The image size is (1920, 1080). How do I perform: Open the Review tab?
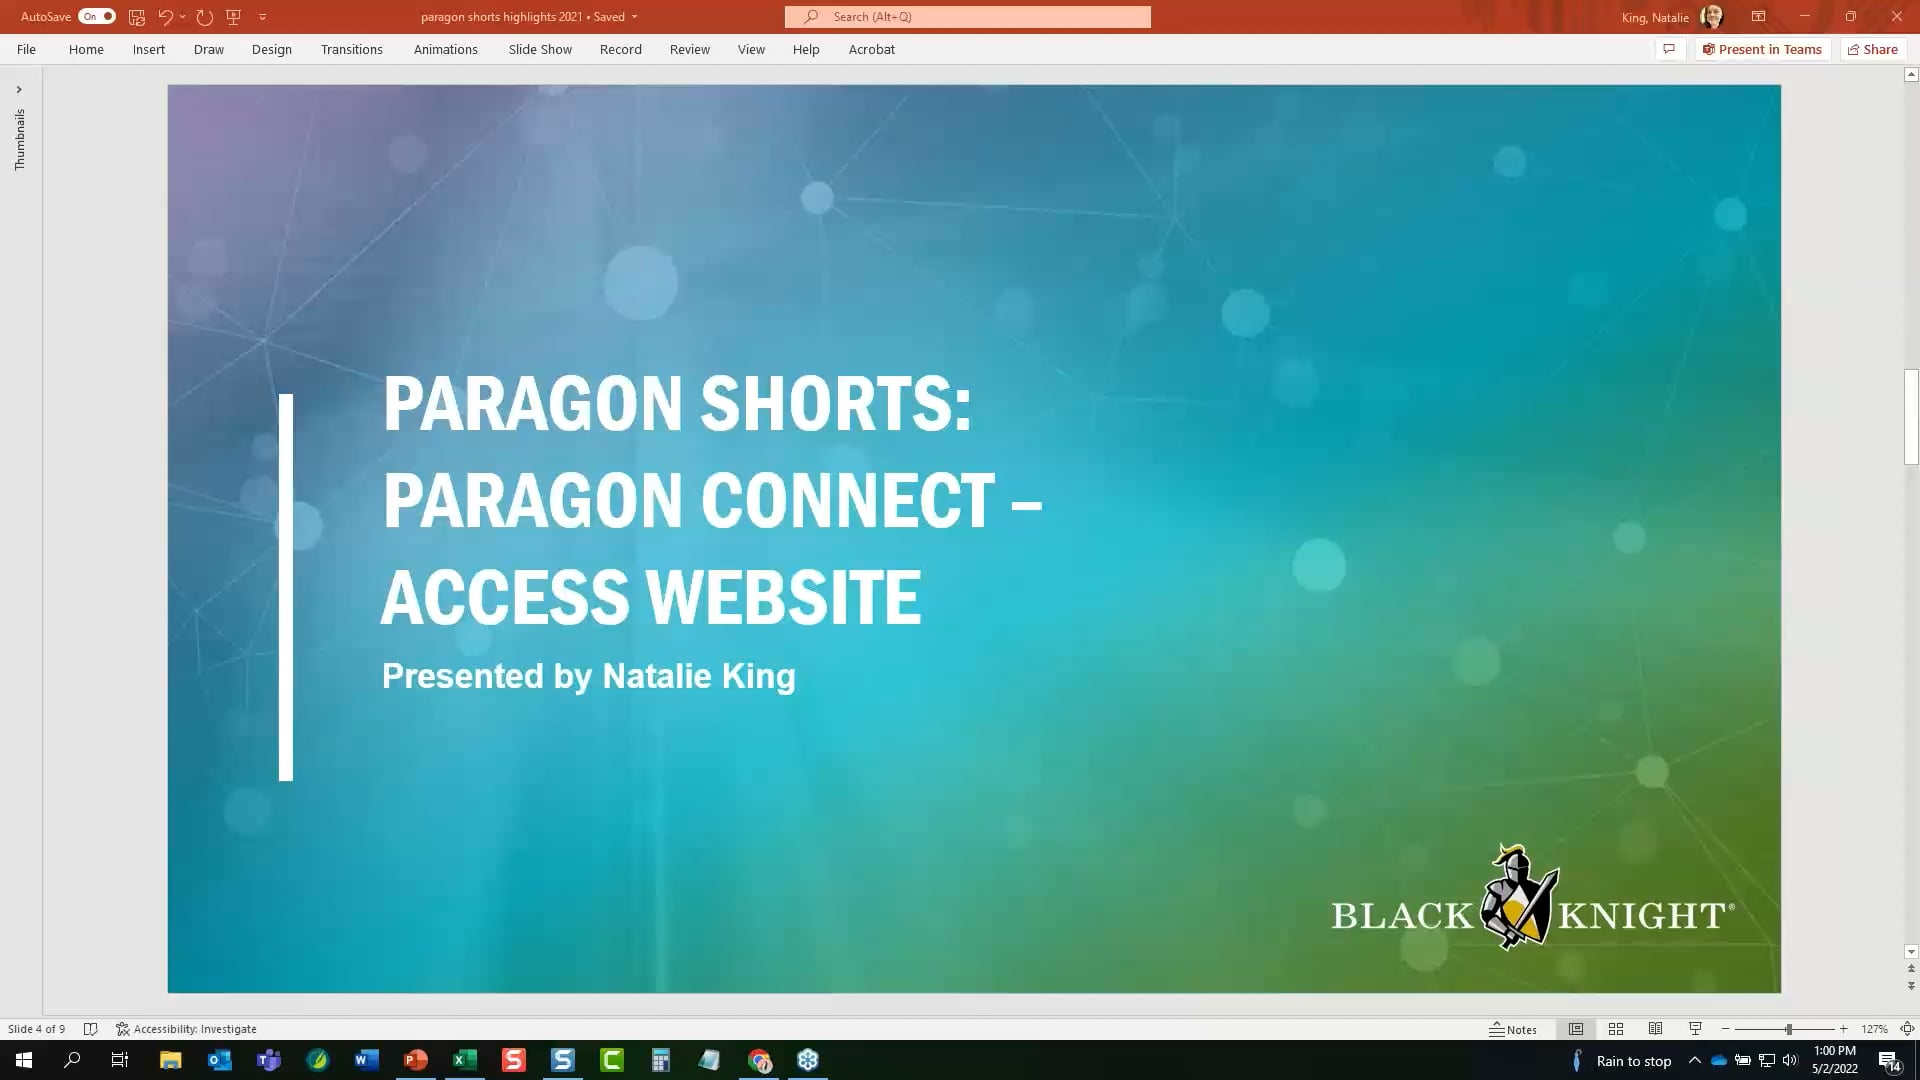click(x=690, y=49)
